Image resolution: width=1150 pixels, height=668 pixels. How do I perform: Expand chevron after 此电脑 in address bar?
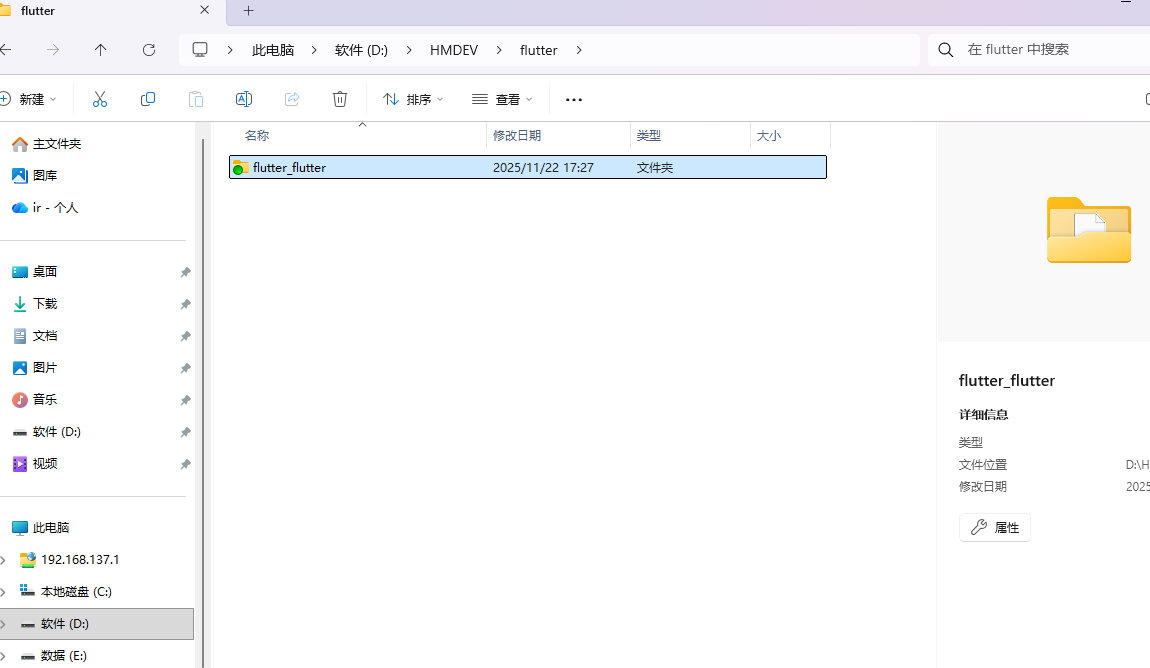tap(314, 50)
